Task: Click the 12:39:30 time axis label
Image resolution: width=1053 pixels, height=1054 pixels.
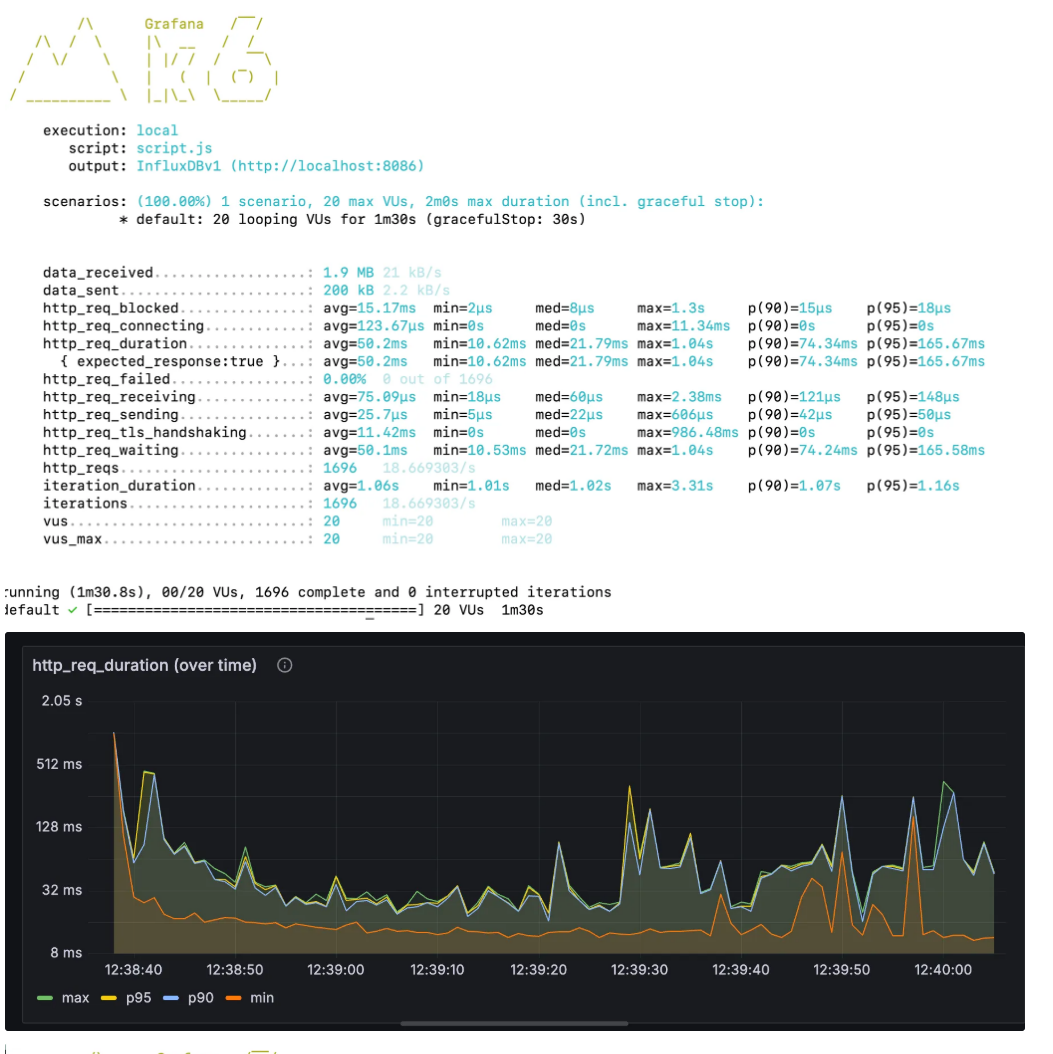Action: (639, 969)
